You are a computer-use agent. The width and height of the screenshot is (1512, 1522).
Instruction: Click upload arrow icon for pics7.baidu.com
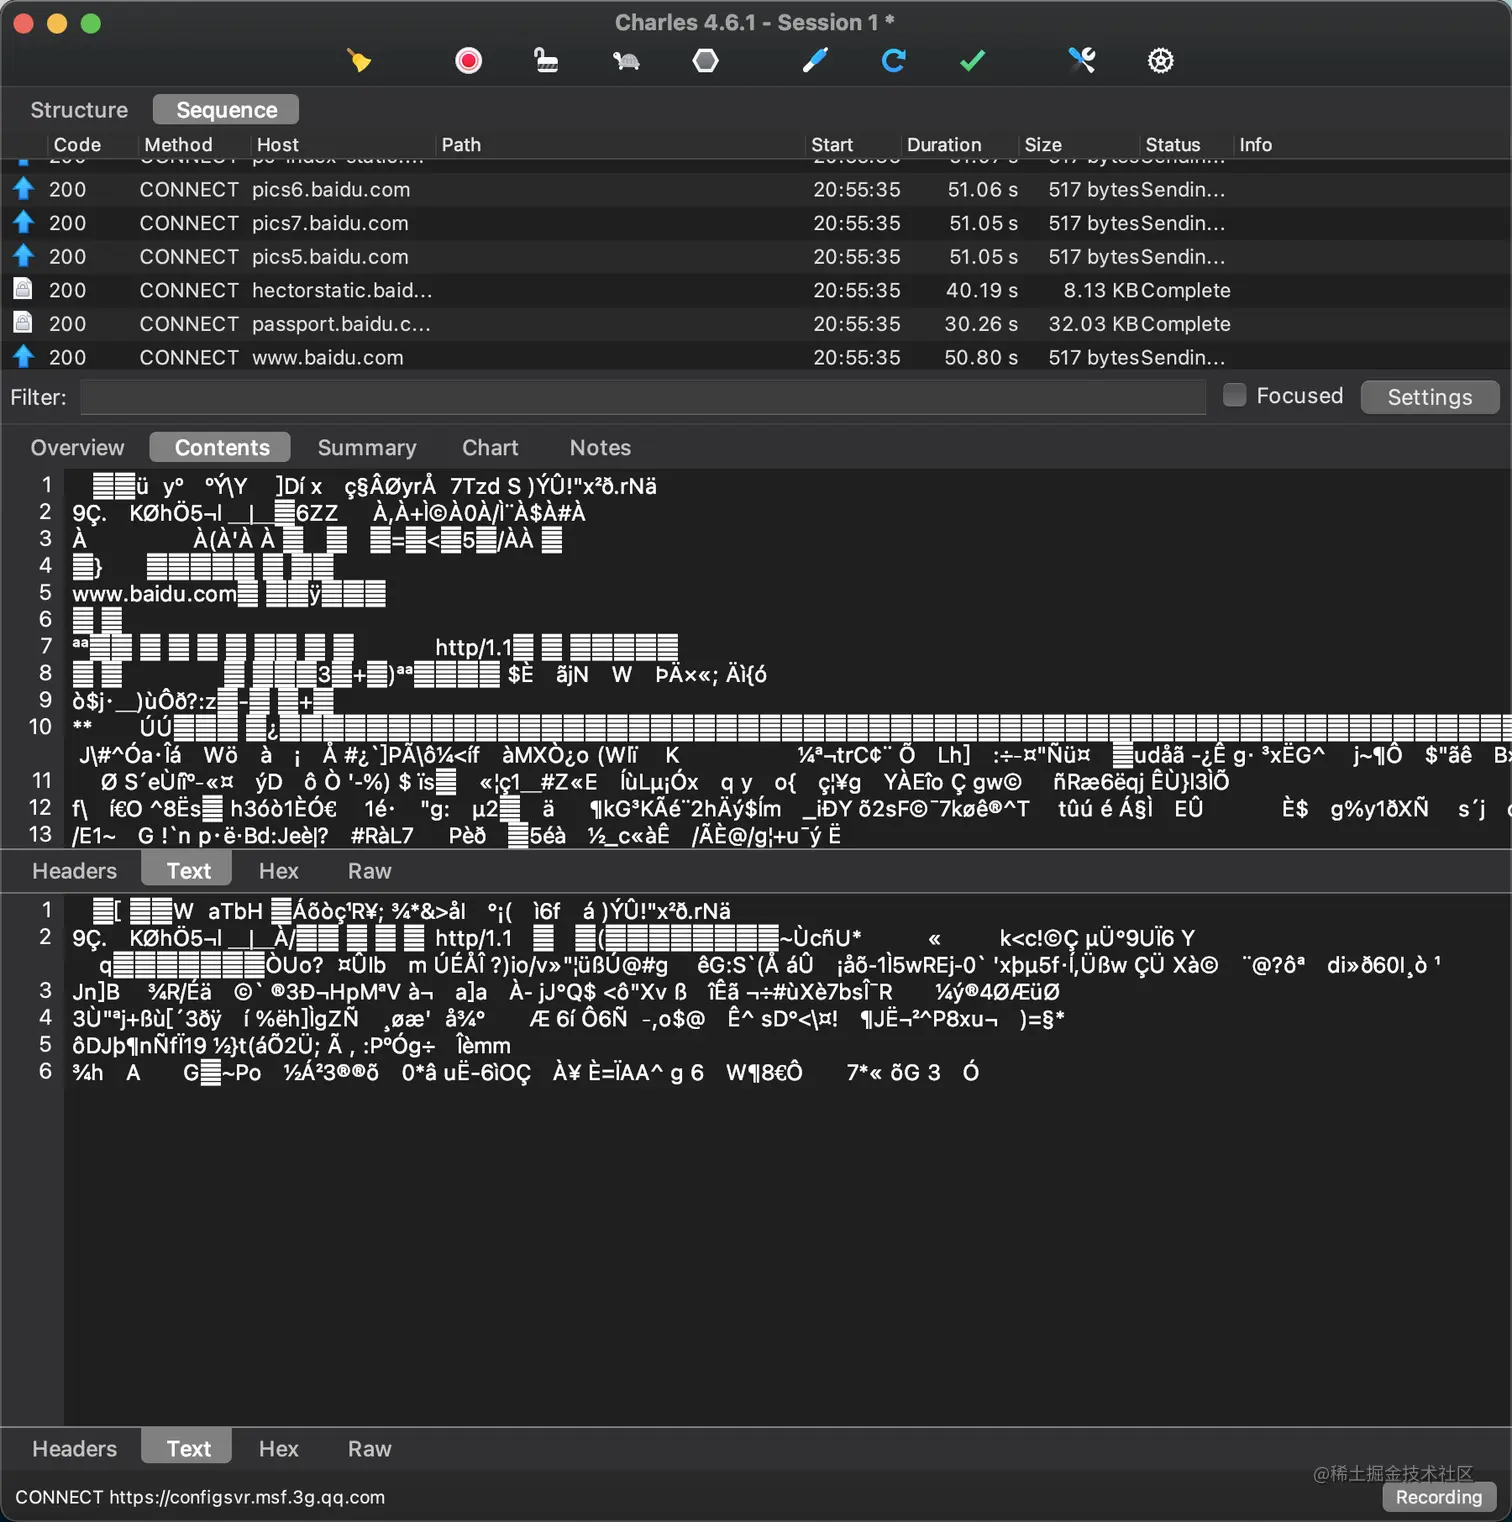point(24,222)
